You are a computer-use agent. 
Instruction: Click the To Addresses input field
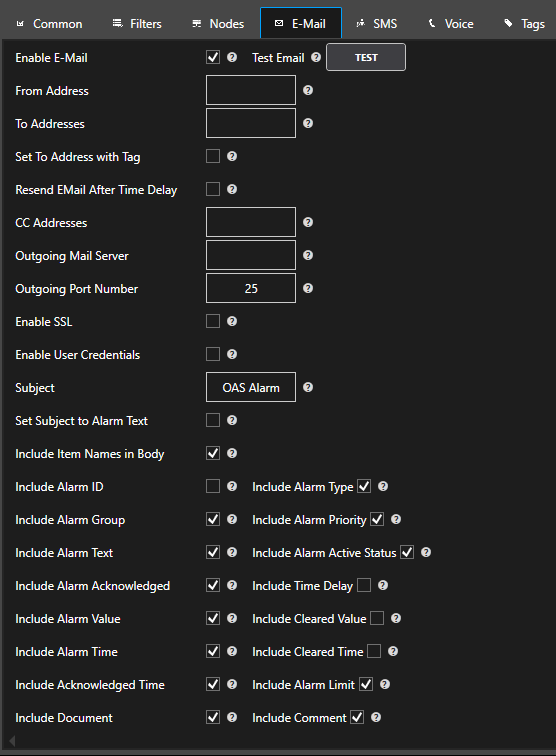251,123
